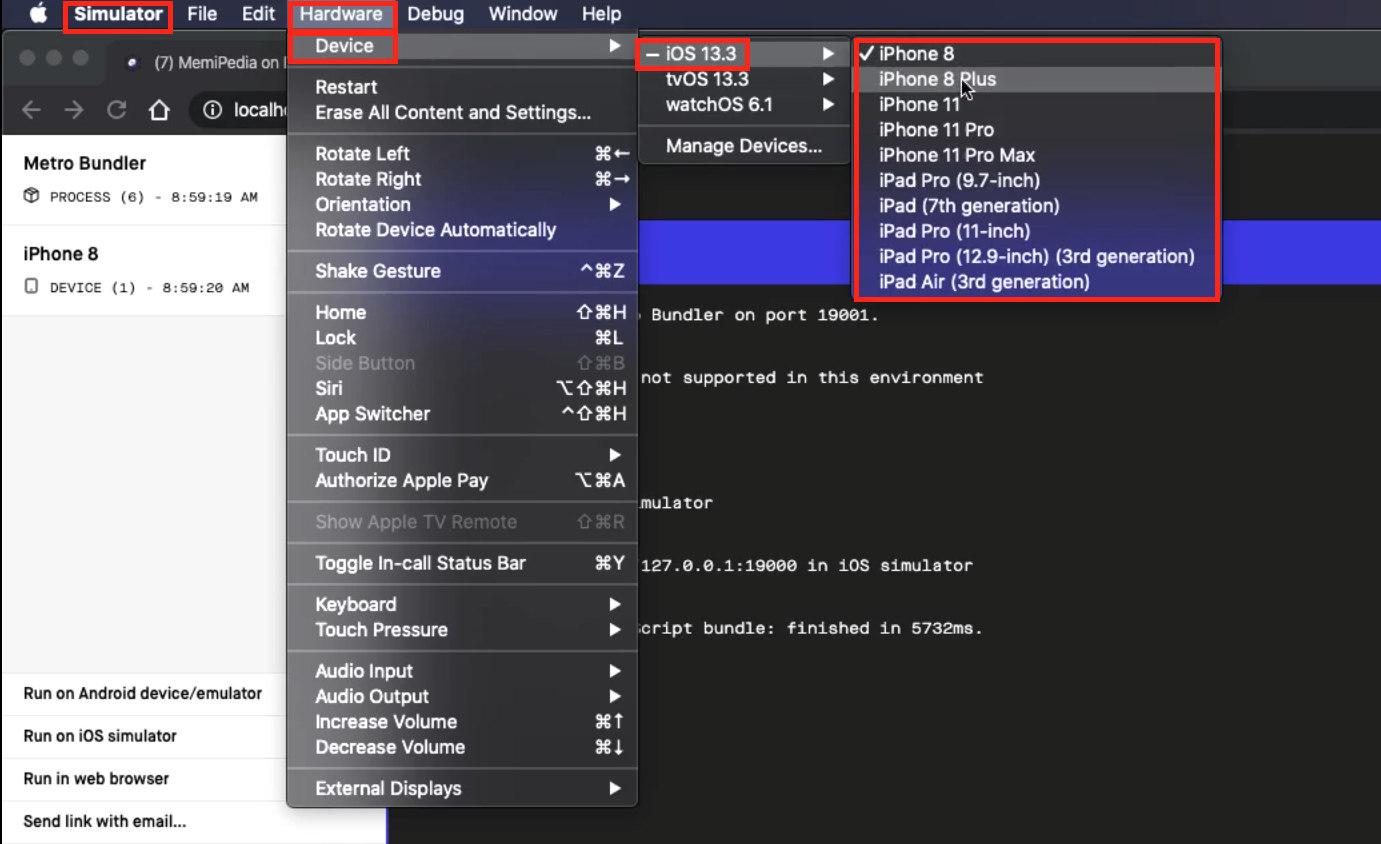Enable Rotate Device Automatically
The image size is (1381, 844).
coord(435,230)
